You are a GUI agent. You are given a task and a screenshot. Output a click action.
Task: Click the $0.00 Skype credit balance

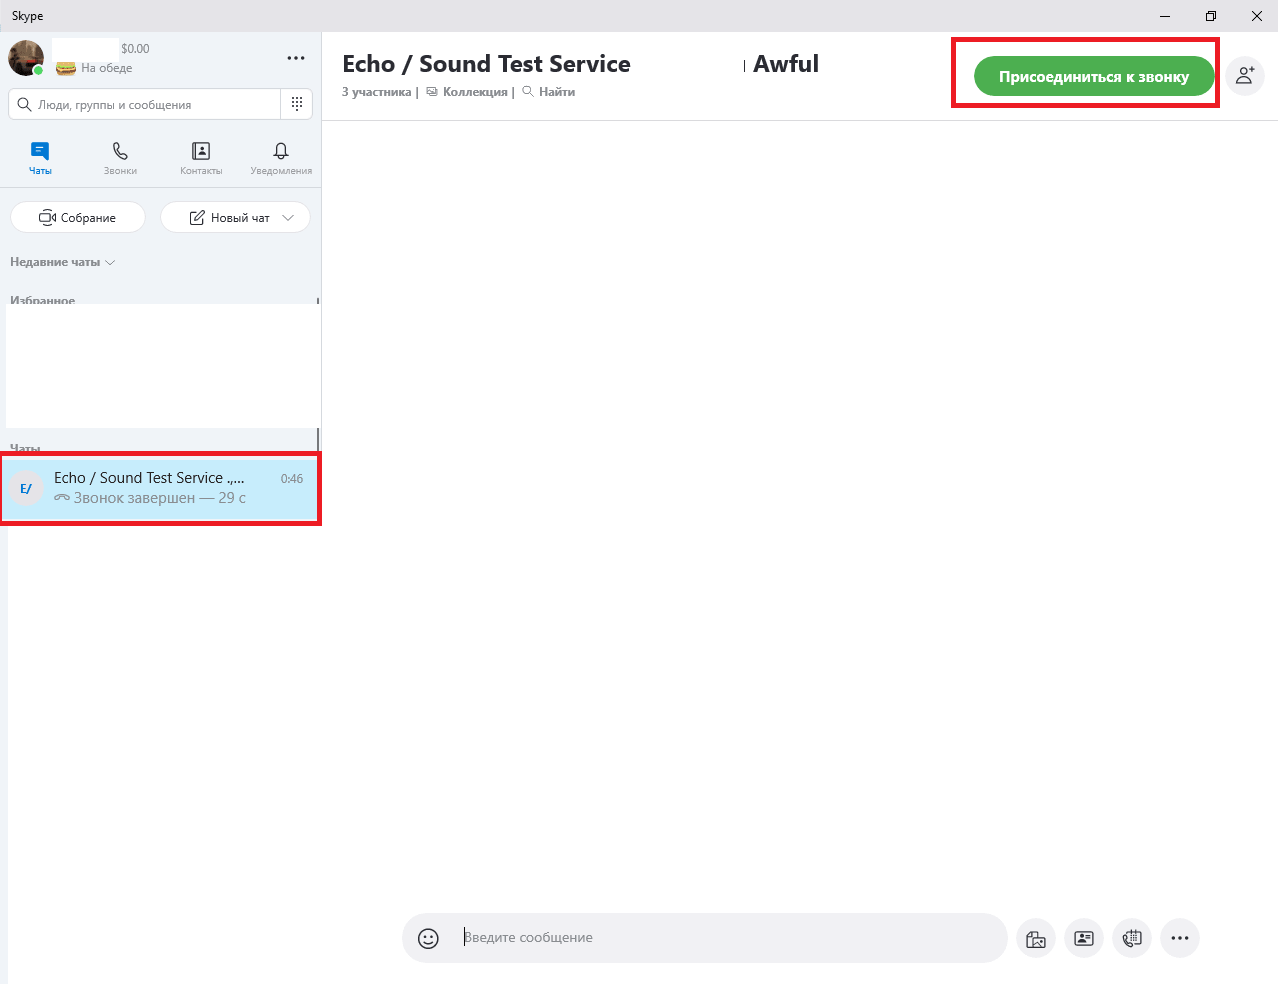(135, 48)
